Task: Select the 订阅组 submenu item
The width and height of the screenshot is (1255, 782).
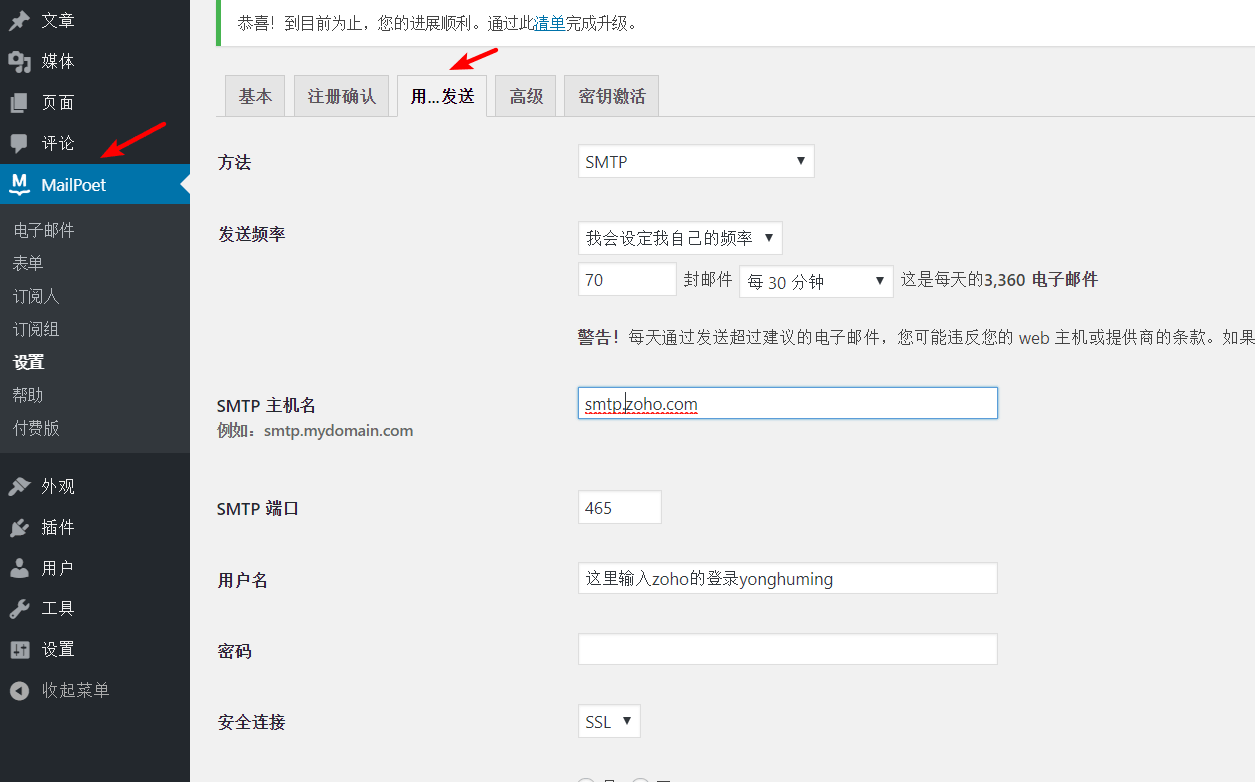Action: (x=36, y=329)
